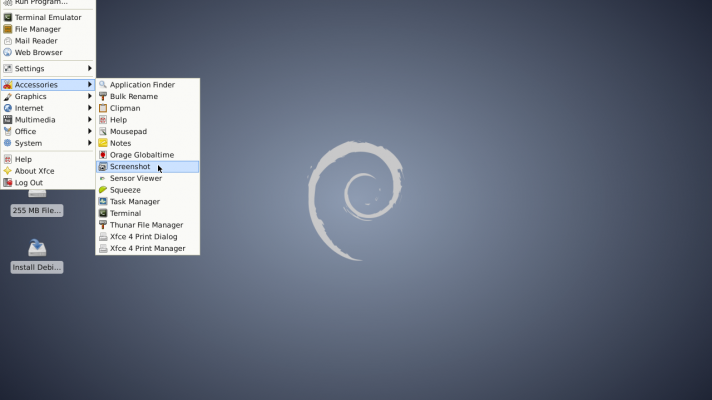Screen dimensions: 712x400
Task: Expand the System submenu
Action: [x=48, y=143]
